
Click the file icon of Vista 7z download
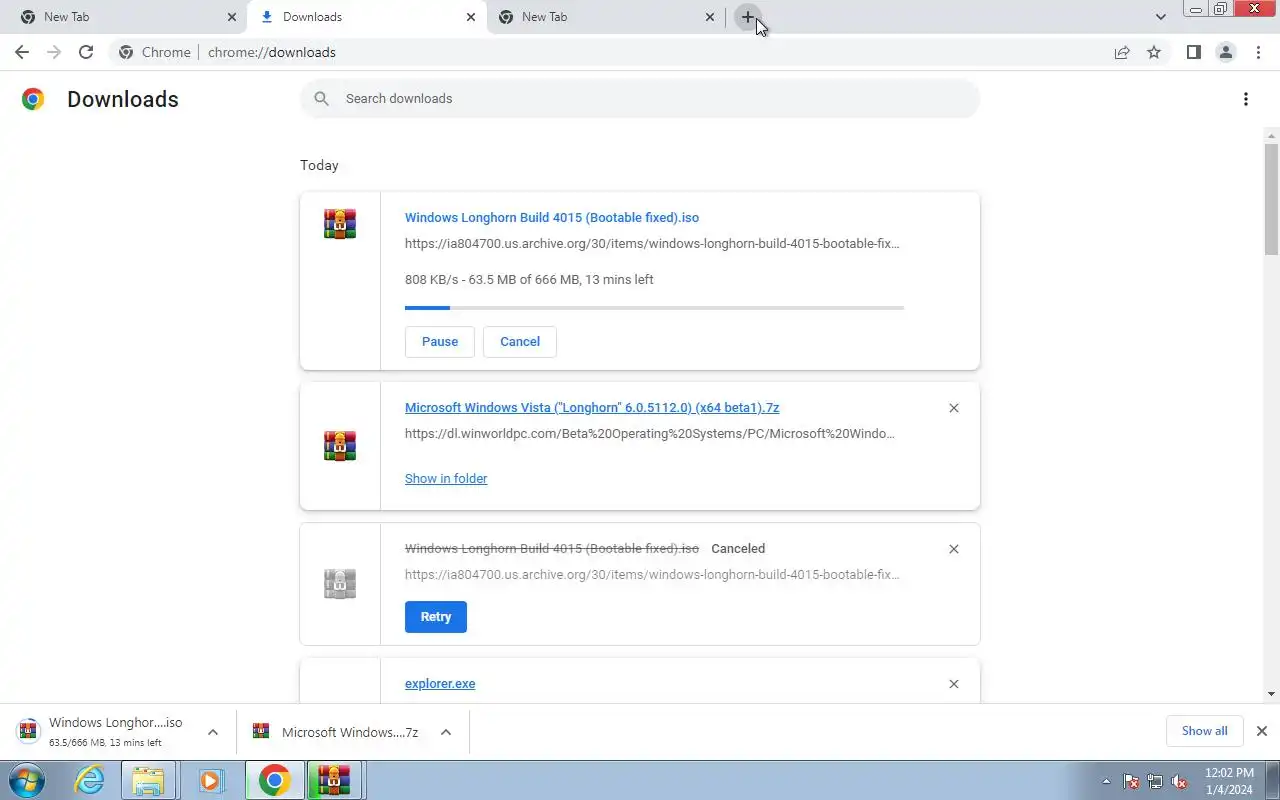point(340,446)
